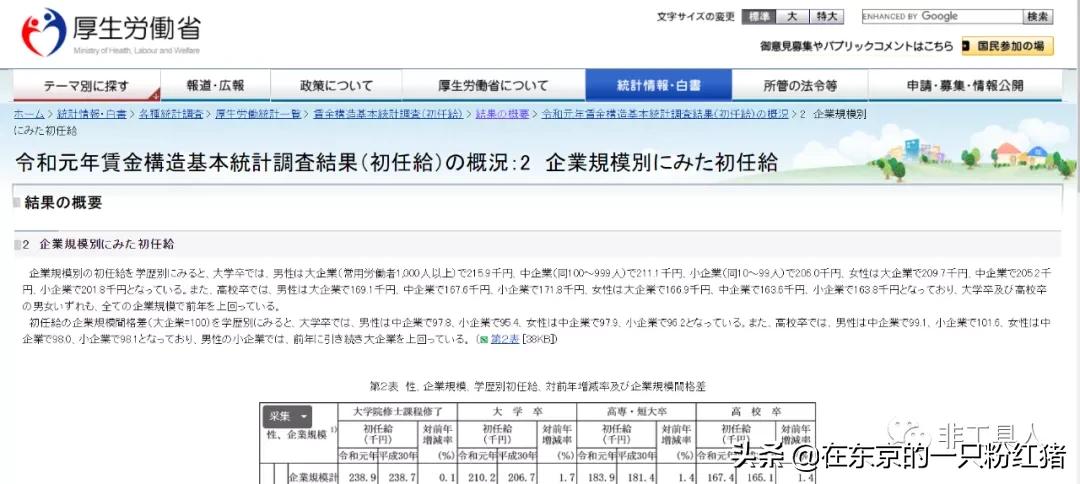This screenshot has width=1080, height=484.
Task: Click table cell value 210.2
Action: coord(482,476)
